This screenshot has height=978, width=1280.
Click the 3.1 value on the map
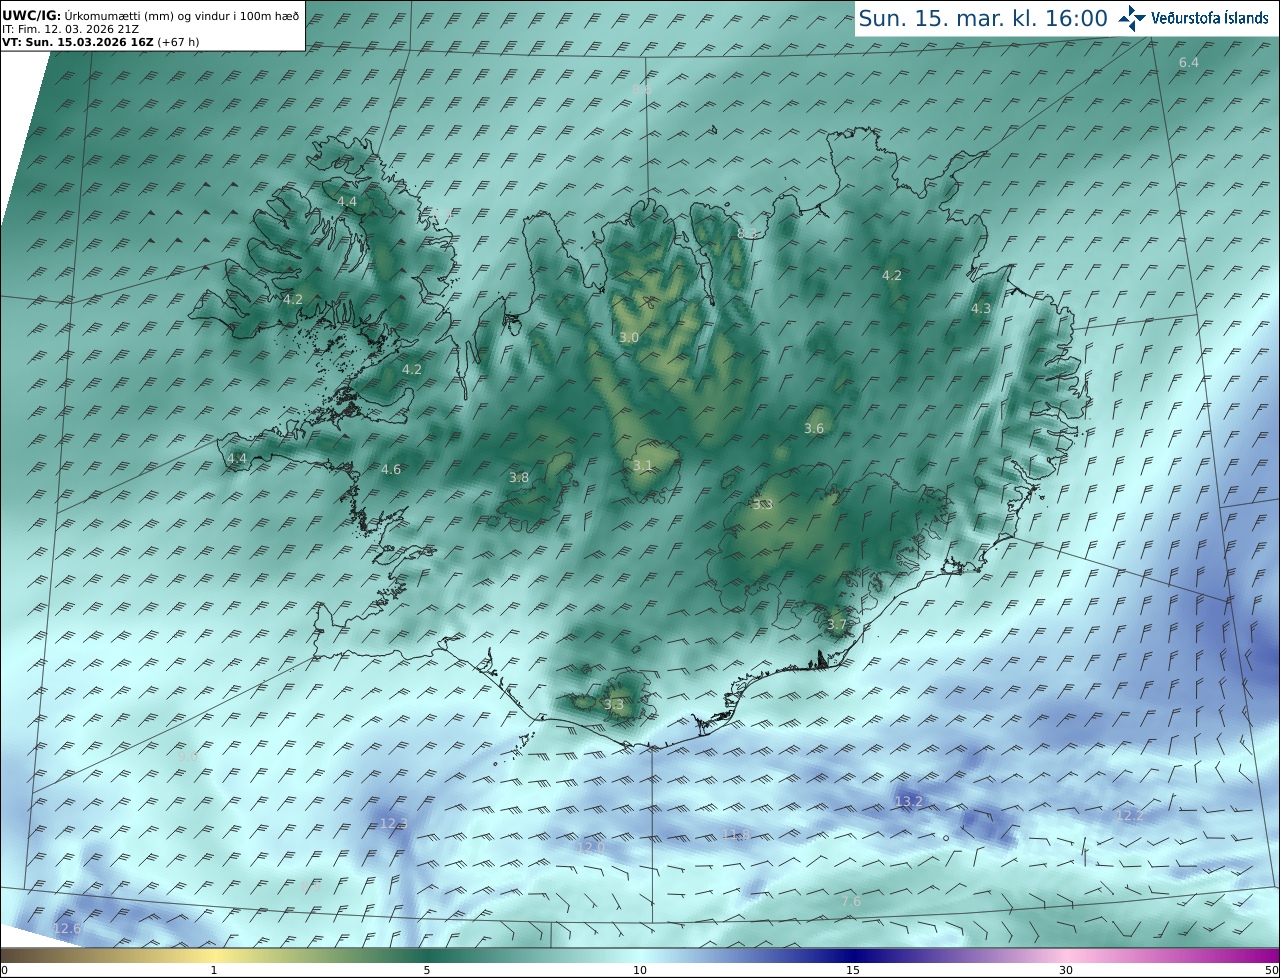[642, 466]
